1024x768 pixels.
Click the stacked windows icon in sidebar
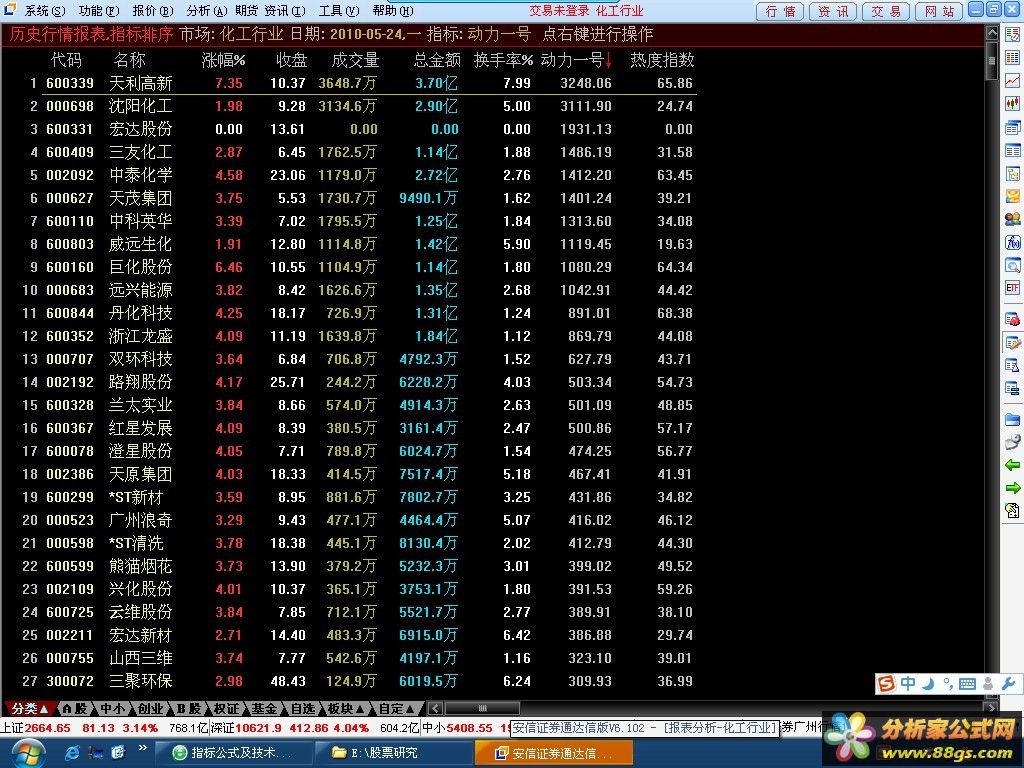pyautogui.click(x=1013, y=127)
